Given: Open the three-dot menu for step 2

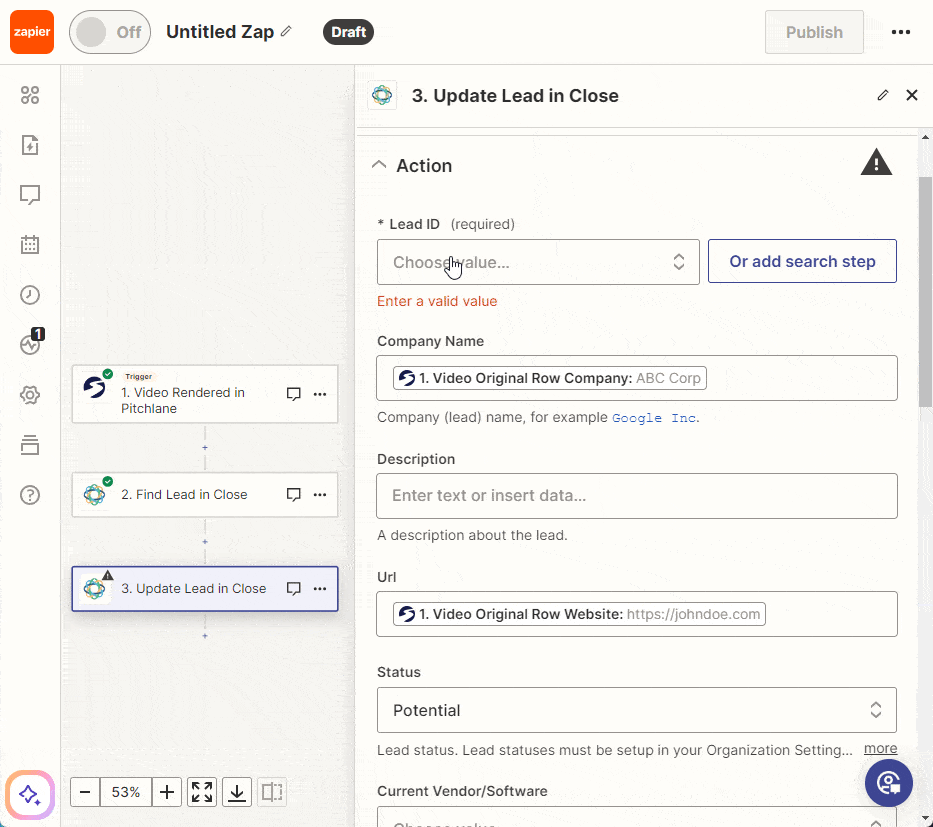Looking at the screenshot, I should tap(320, 494).
